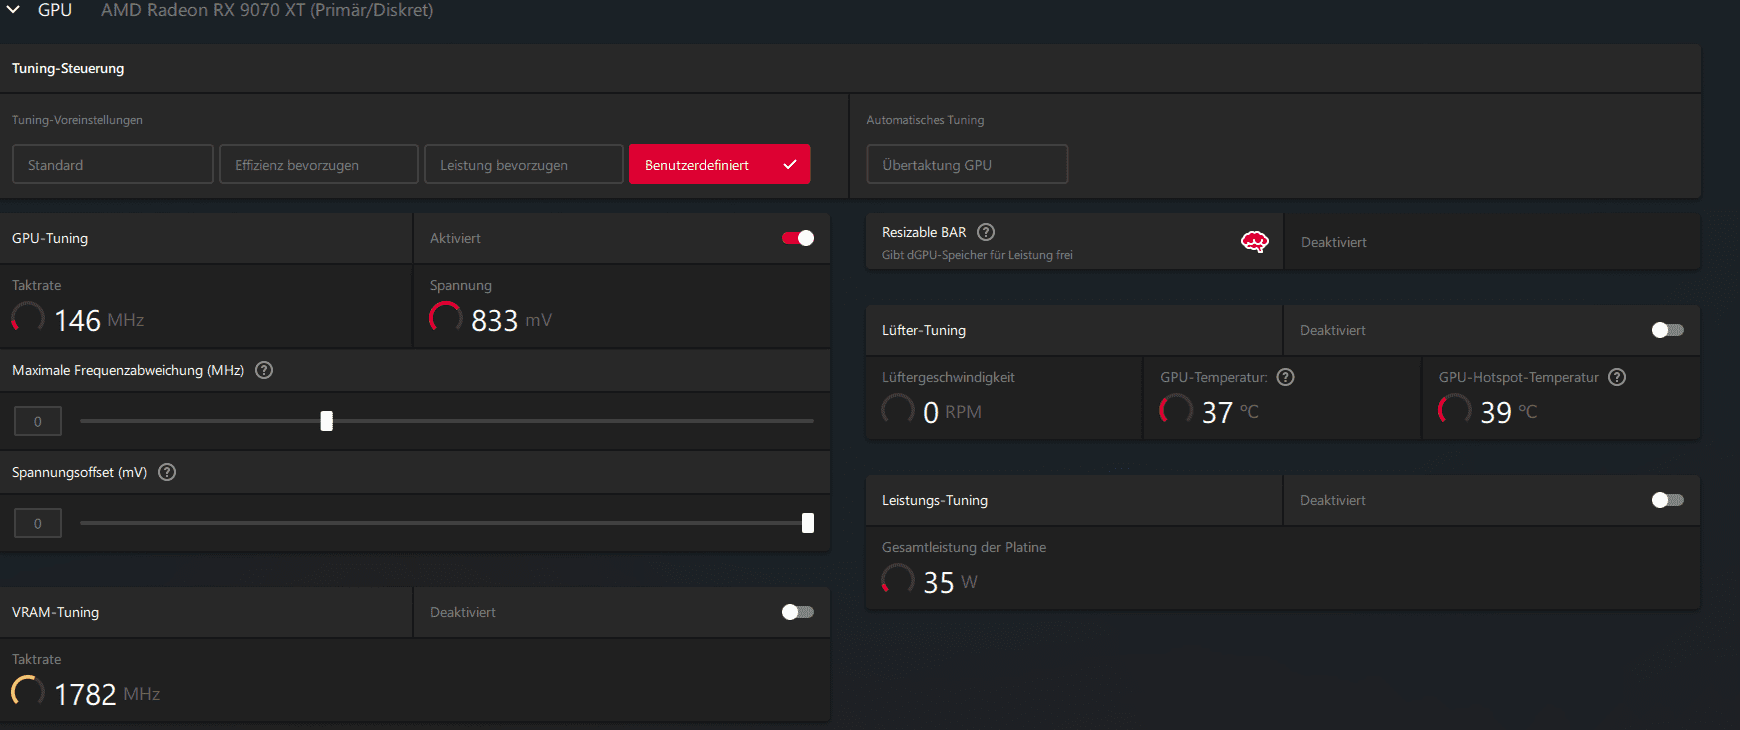
Task: Click the Frequenzabweichung value input field
Action: [38, 421]
